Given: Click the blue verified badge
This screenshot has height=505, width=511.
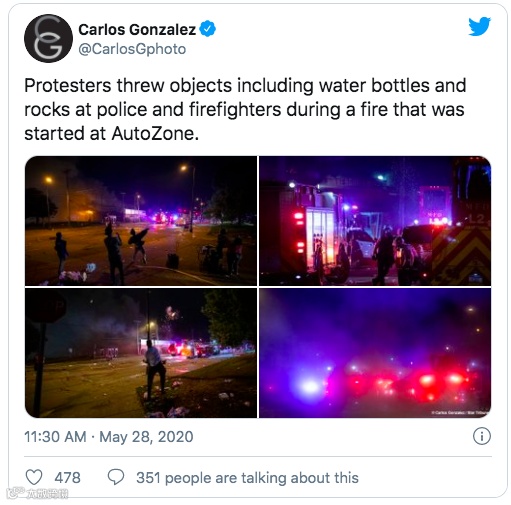Looking at the screenshot, I should (x=207, y=29).
